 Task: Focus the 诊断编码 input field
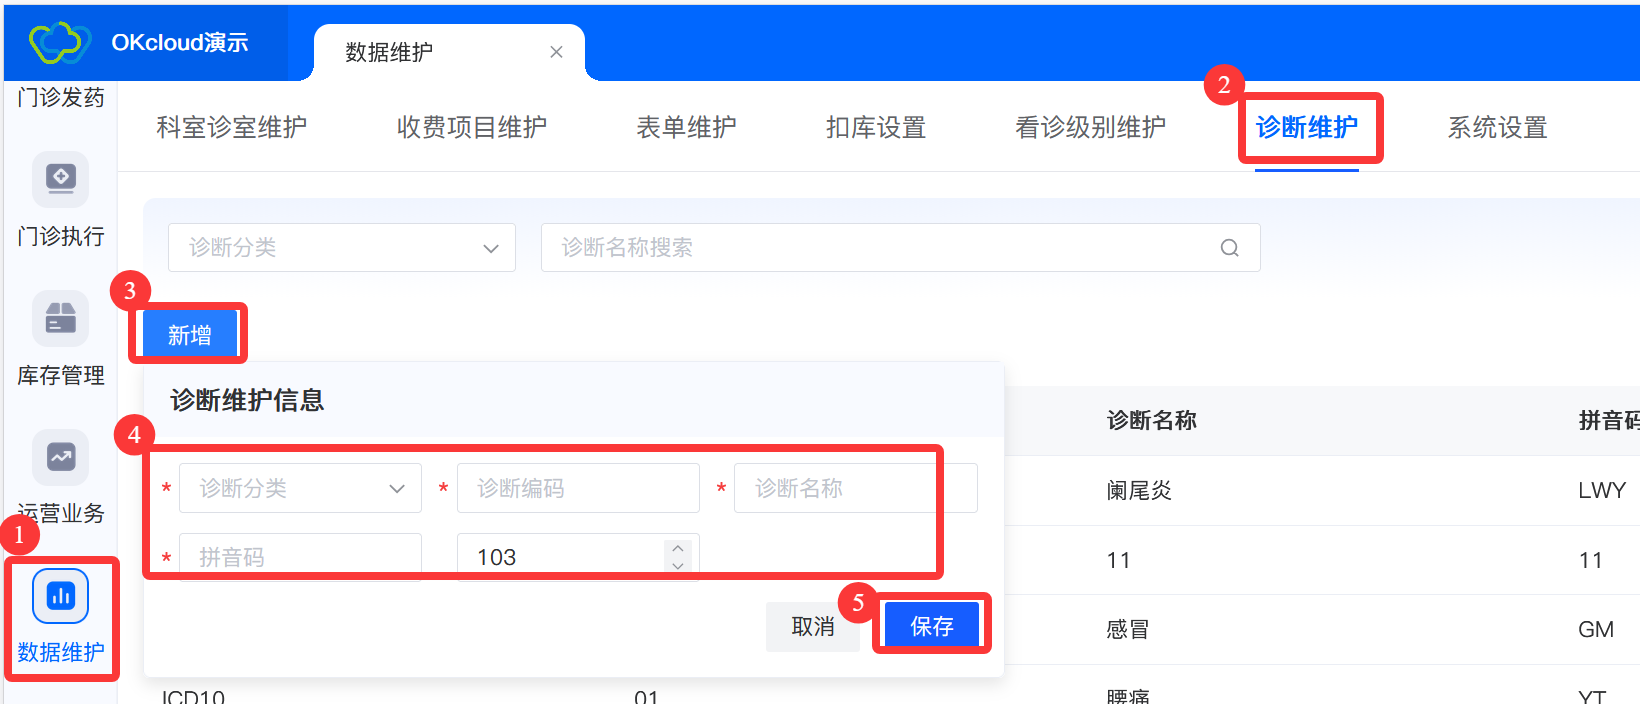point(578,488)
